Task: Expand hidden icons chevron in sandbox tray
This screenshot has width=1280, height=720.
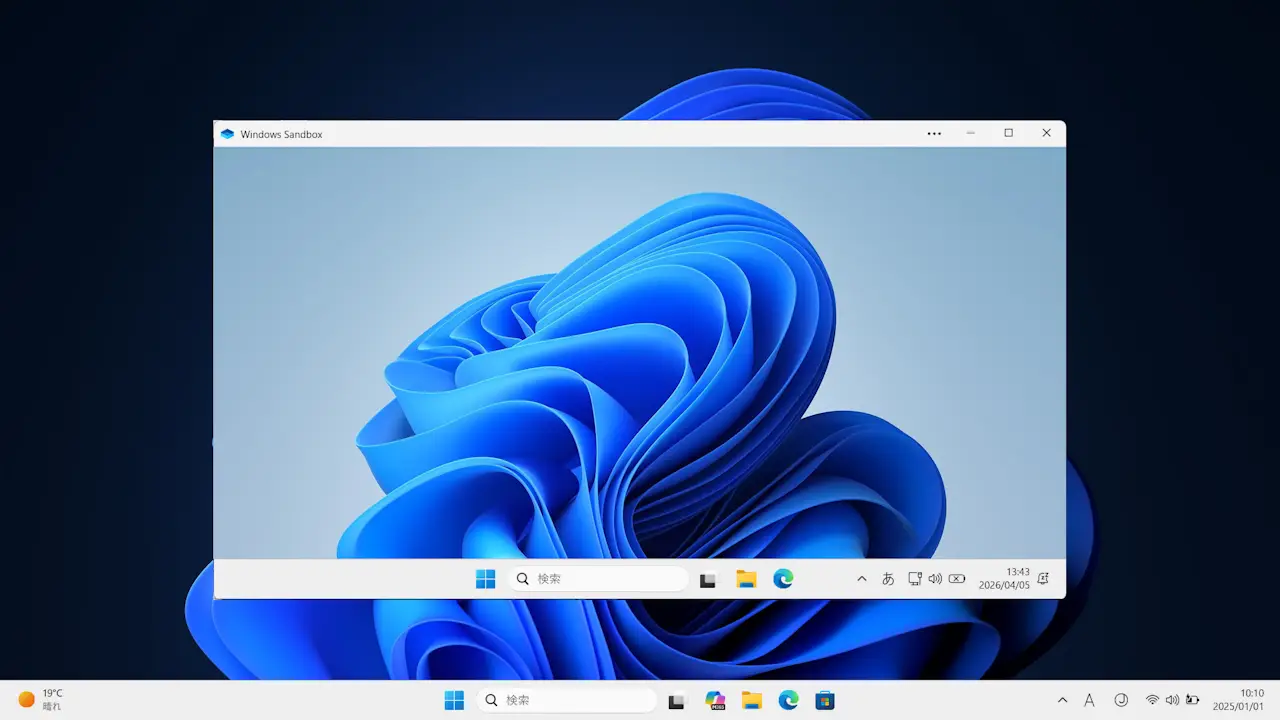Action: coord(861,578)
